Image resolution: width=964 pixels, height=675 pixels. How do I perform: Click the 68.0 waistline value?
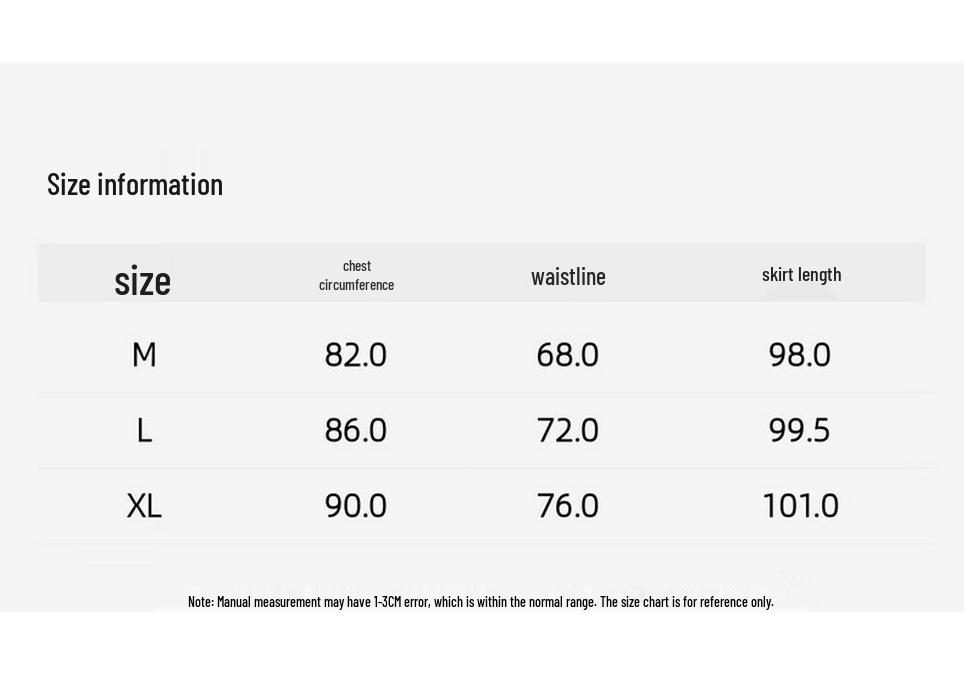[x=567, y=355]
